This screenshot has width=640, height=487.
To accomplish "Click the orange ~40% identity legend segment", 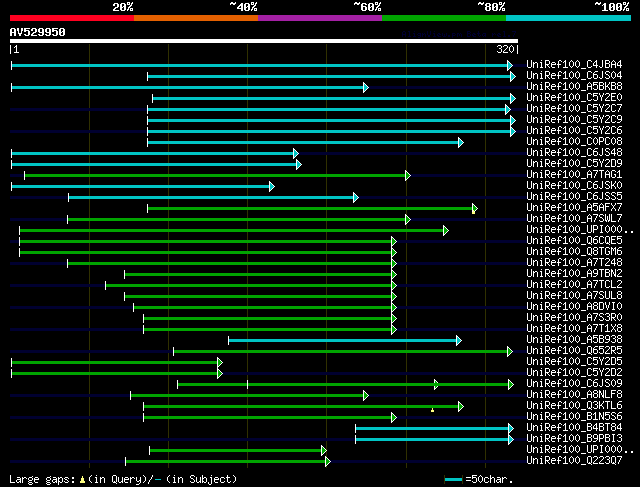I will 196,18.
